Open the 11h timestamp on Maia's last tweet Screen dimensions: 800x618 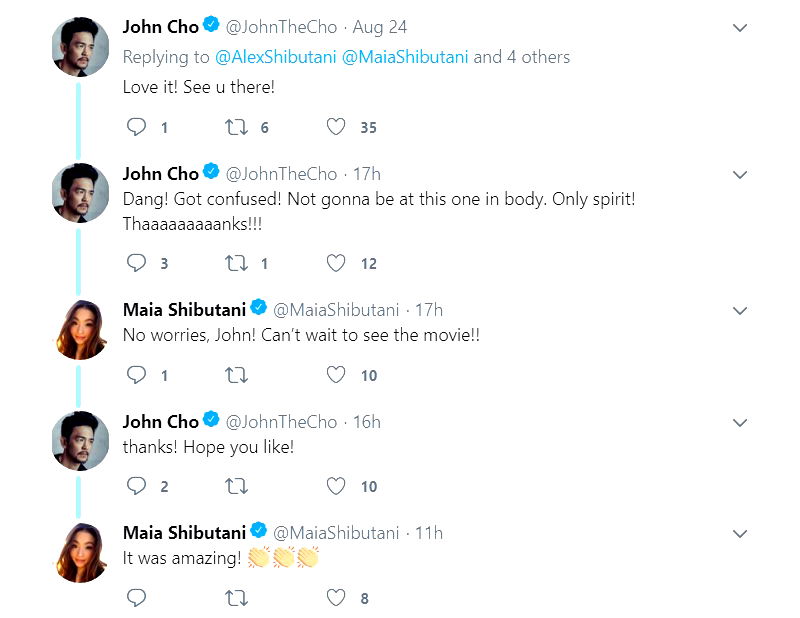[x=430, y=533]
